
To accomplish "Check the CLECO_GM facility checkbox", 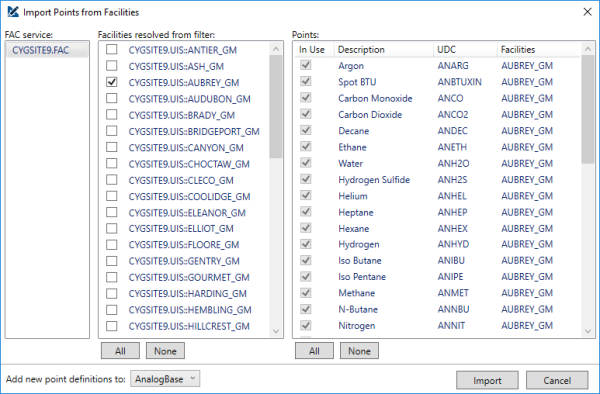I will [112, 179].
